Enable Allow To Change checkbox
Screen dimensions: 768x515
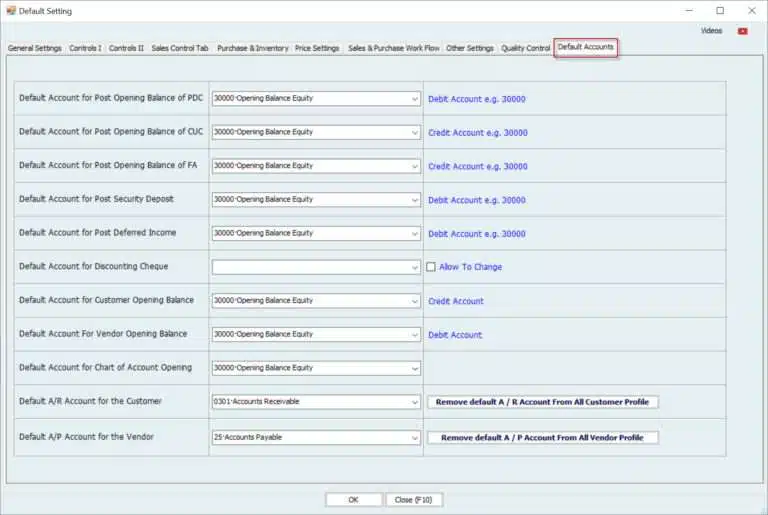pos(431,267)
